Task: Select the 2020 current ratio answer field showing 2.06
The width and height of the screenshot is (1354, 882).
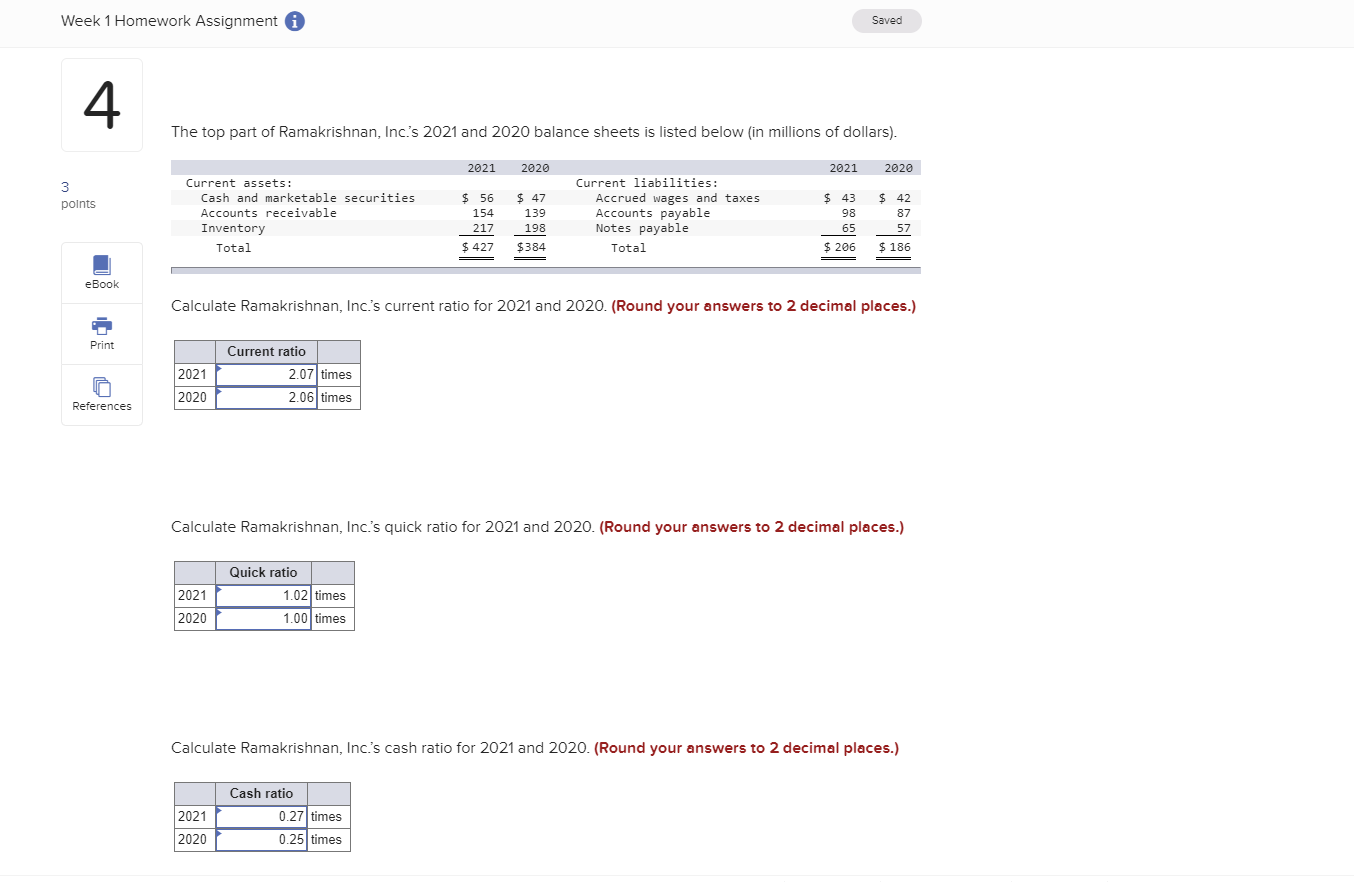Action: tap(265, 397)
